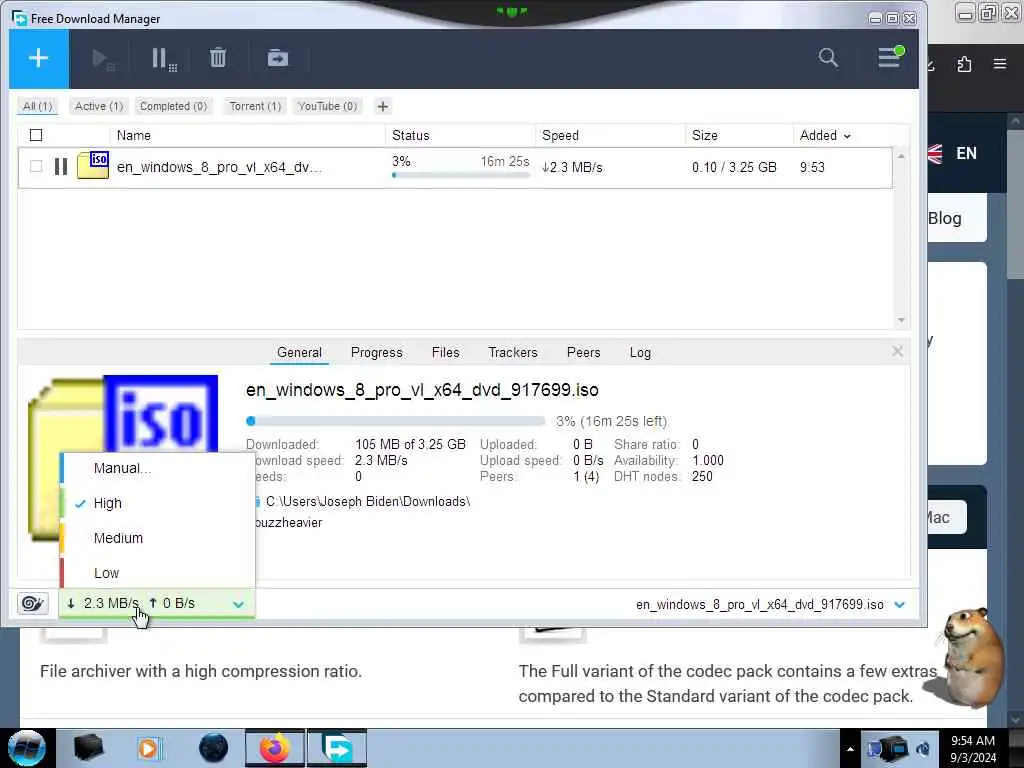
Task: Click the Blog button in browser
Action: click(x=944, y=218)
